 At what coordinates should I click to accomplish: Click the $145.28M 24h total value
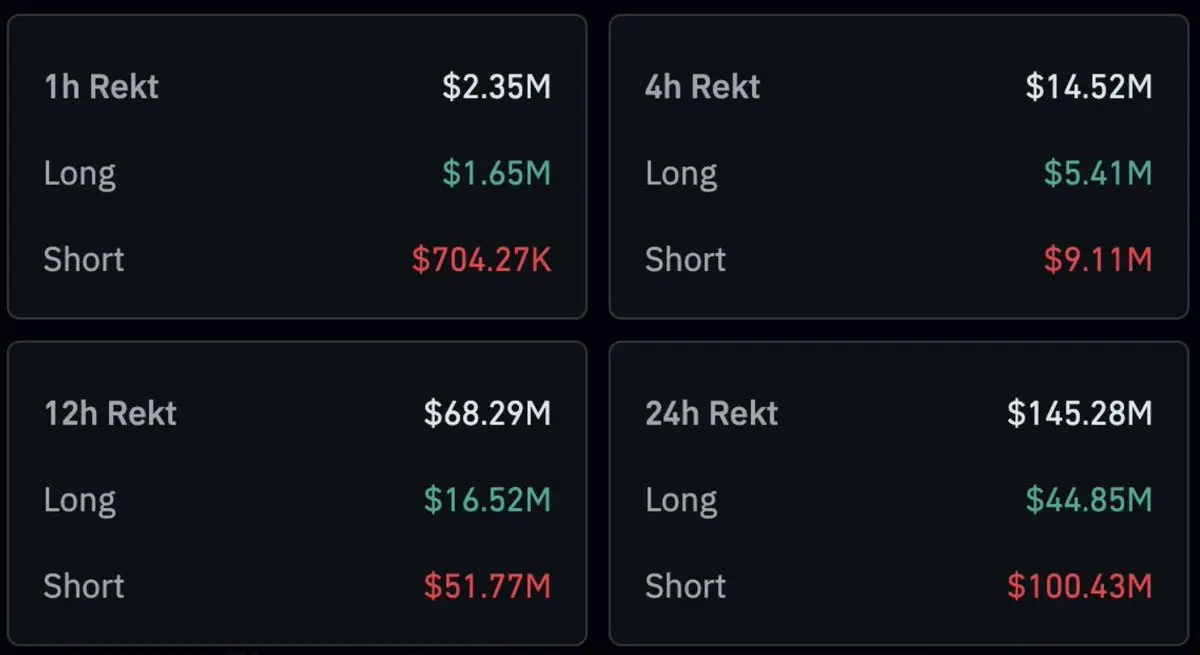click(x=1080, y=413)
